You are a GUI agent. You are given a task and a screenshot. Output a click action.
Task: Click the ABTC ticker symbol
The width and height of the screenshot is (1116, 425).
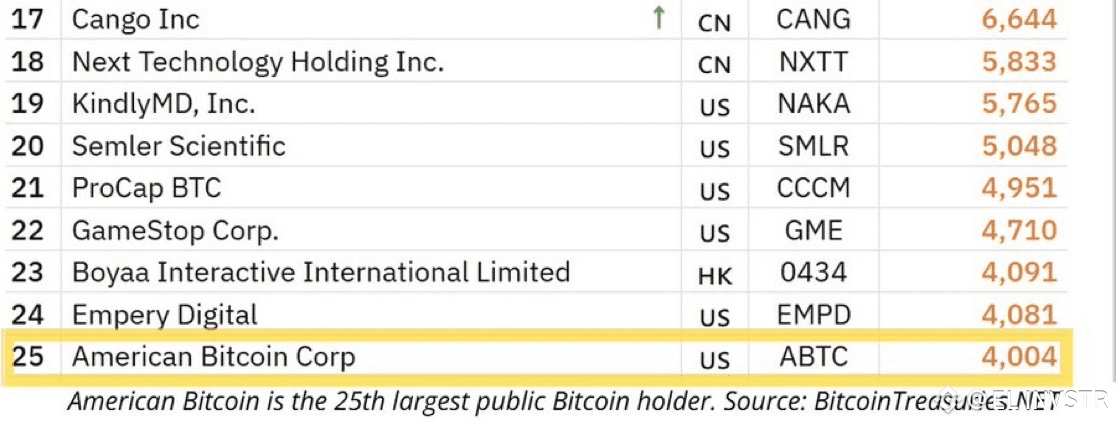tap(813, 357)
